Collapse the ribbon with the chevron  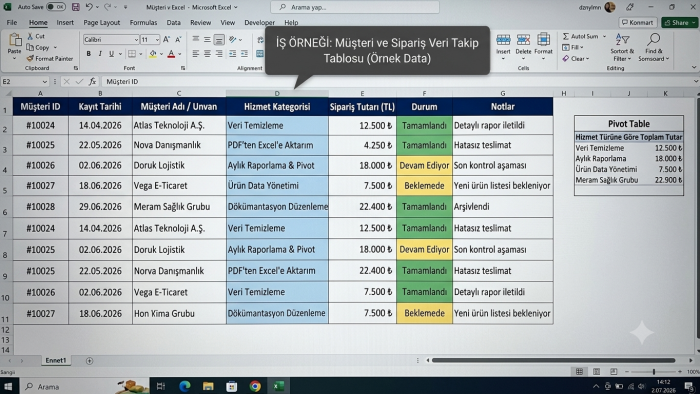coord(694,67)
